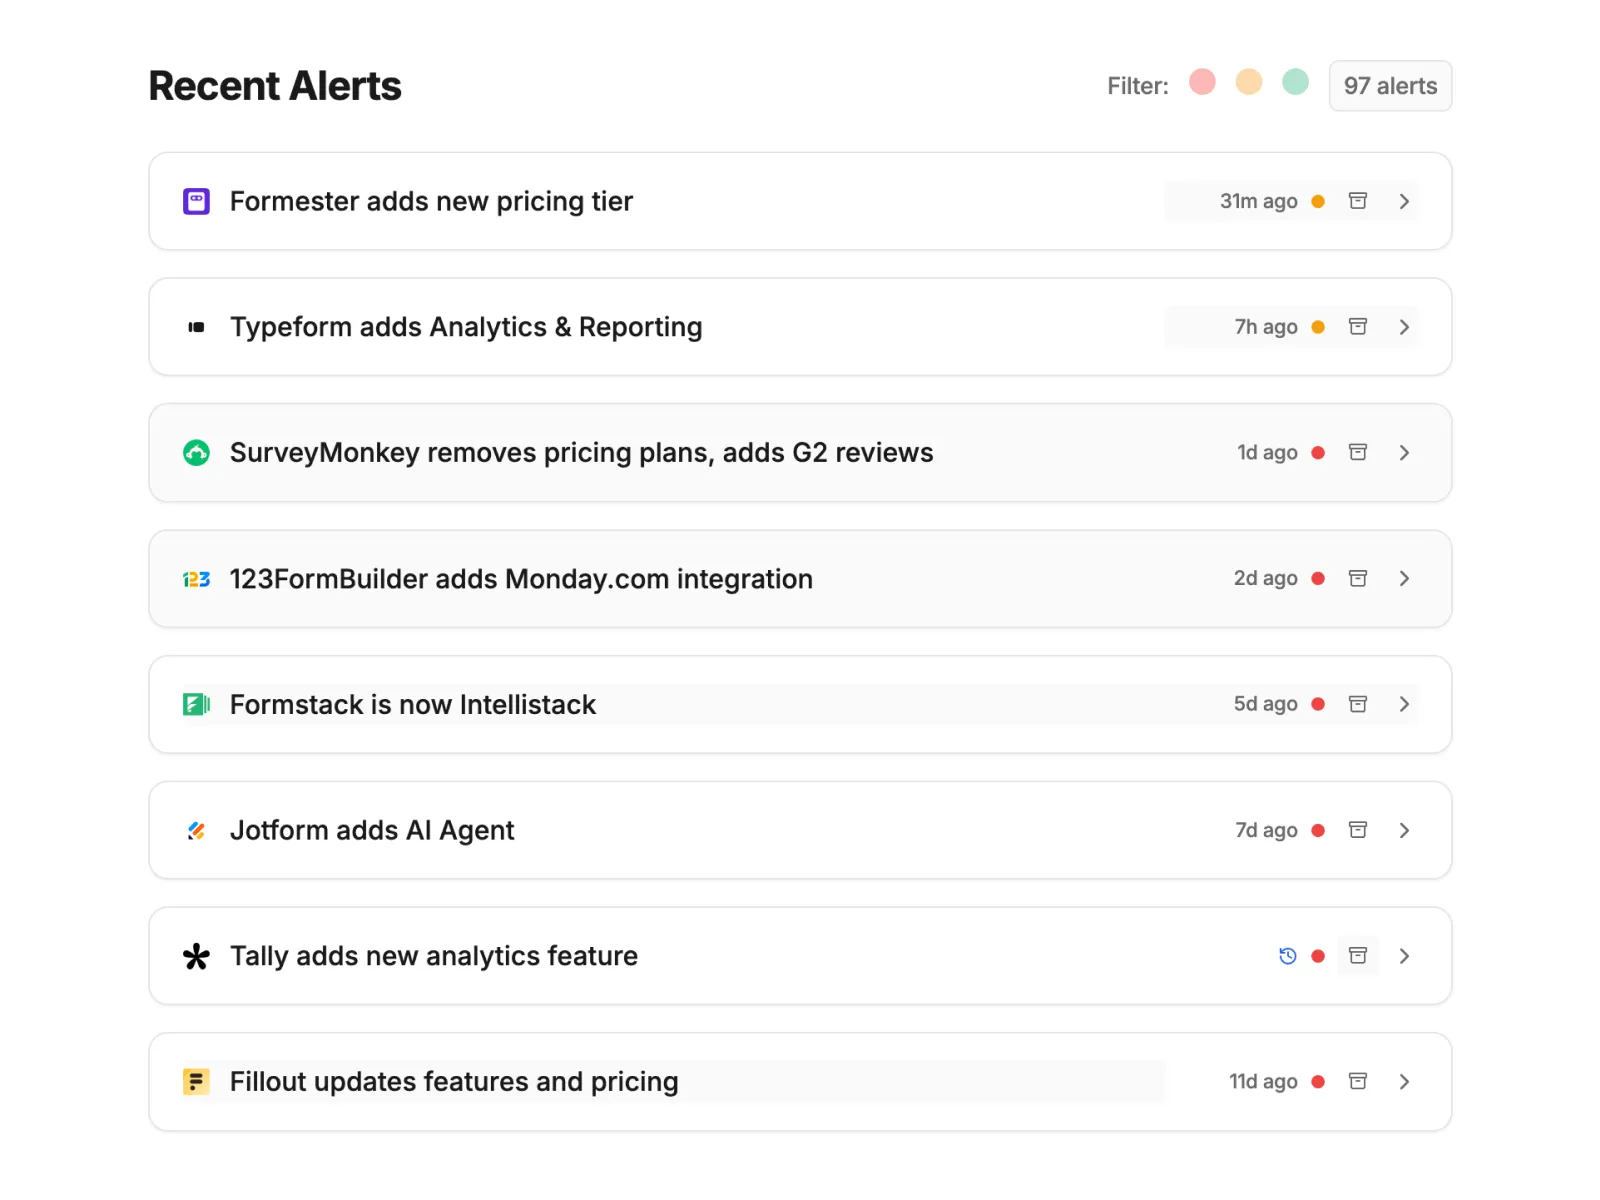Click the archive icon on Tally alert

pyautogui.click(x=1357, y=956)
